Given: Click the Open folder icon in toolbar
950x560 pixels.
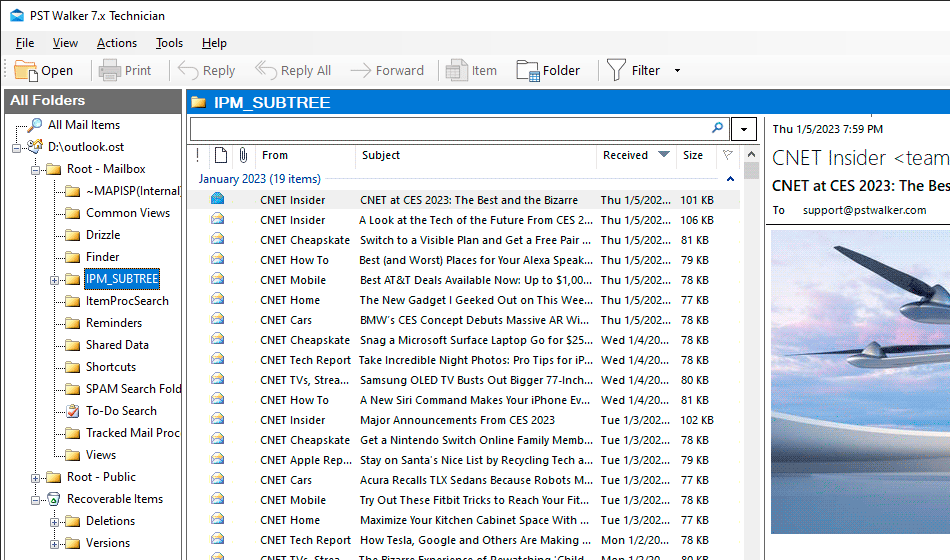Looking at the screenshot, I should click(25, 70).
